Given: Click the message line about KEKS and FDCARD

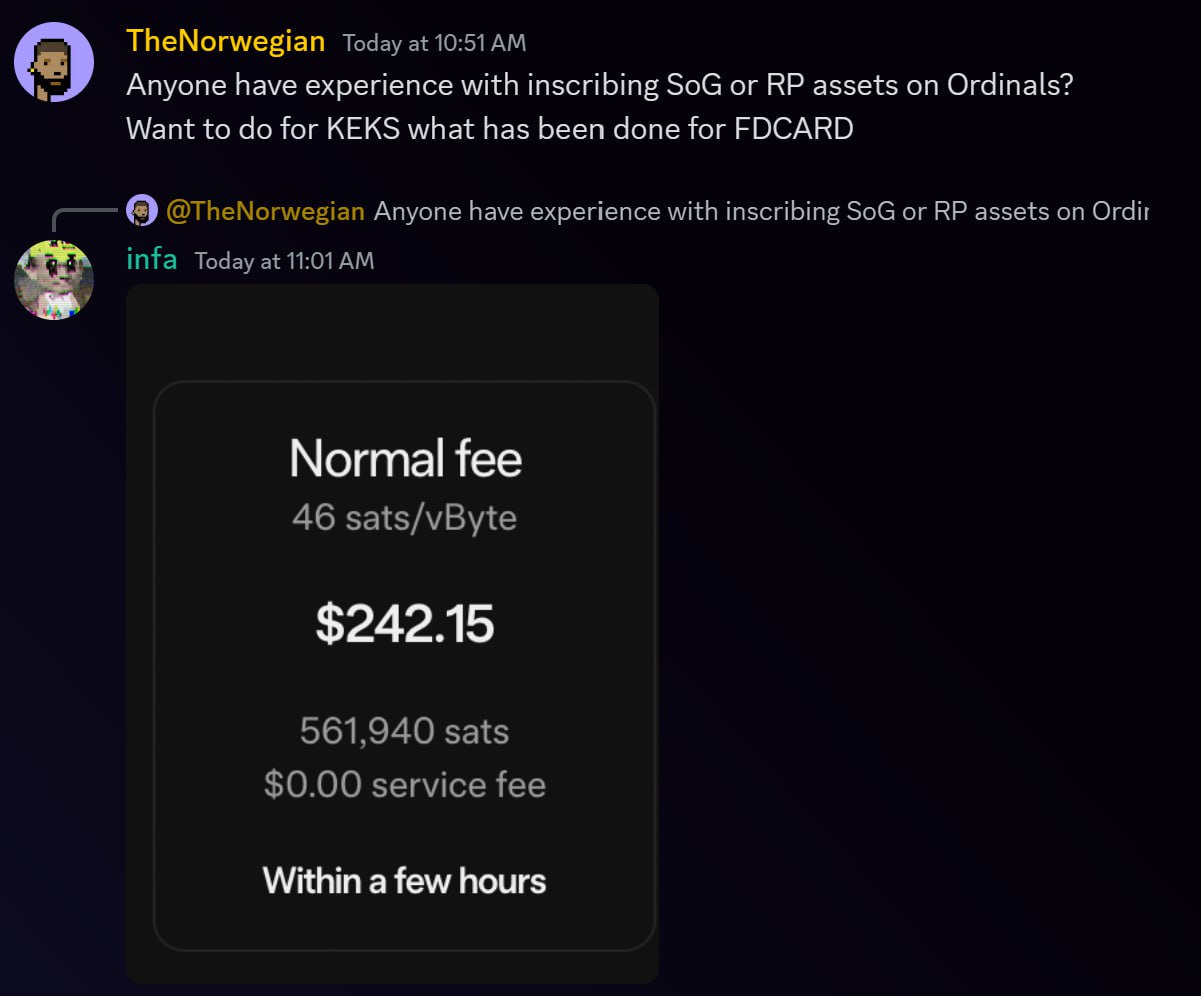Looking at the screenshot, I should [490, 129].
